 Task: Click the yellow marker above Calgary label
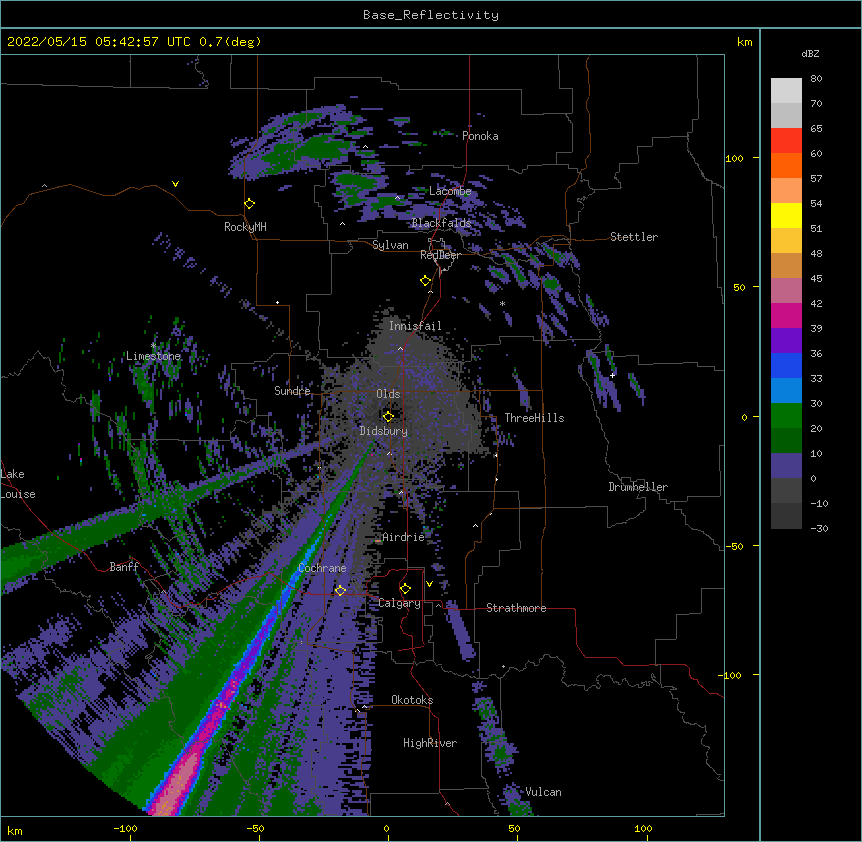pyautogui.click(x=405, y=589)
